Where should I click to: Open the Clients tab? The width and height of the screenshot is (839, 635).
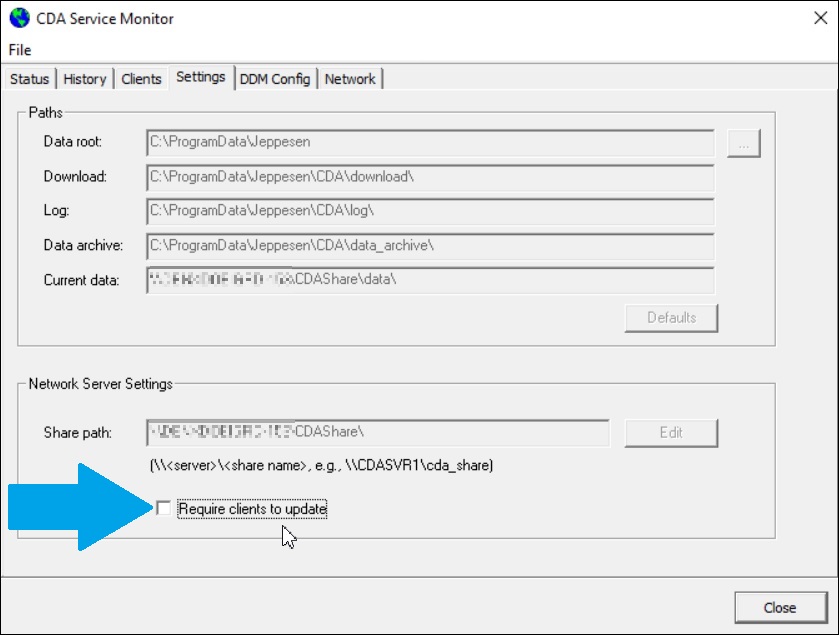141,79
